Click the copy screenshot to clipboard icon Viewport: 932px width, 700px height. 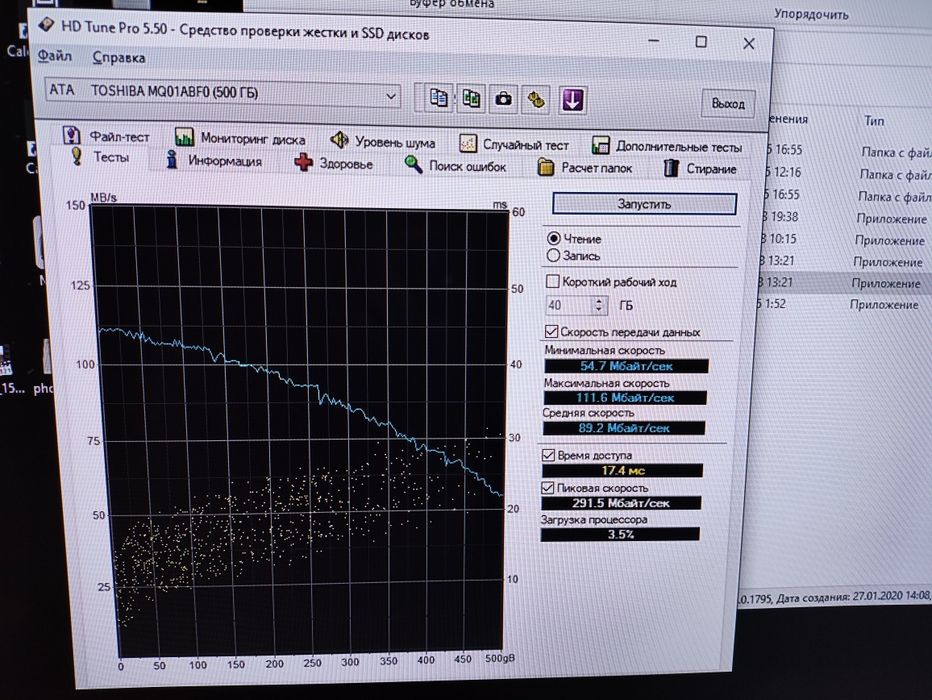point(471,98)
